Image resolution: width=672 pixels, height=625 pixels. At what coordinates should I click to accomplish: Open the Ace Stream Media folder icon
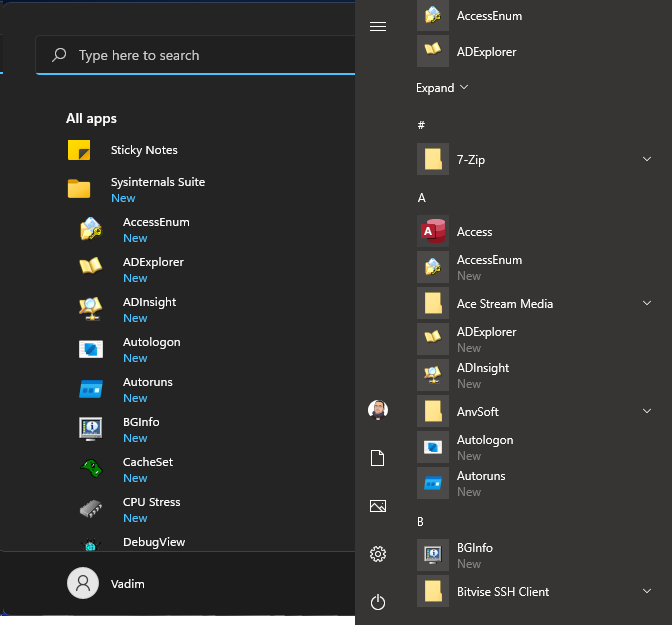[433, 303]
